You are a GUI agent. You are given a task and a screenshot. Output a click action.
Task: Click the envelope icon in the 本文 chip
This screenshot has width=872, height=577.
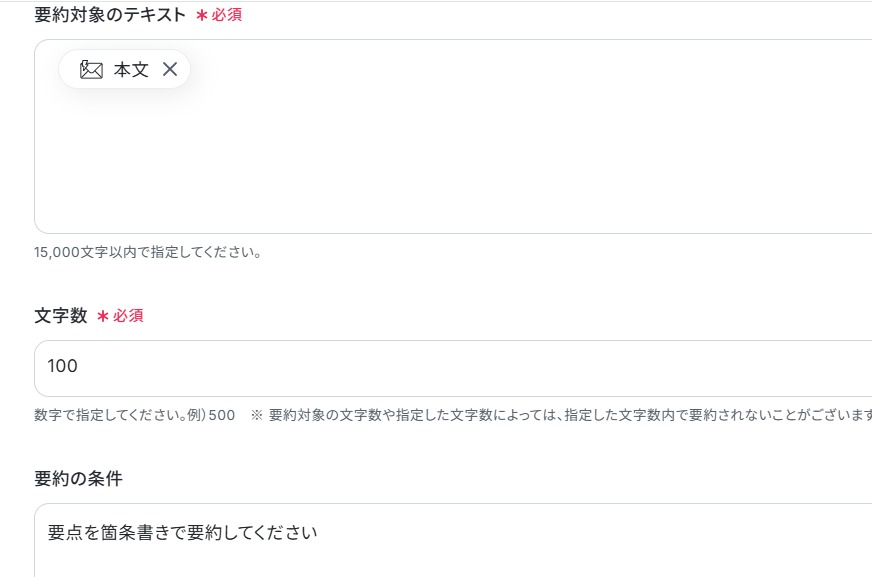91,69
